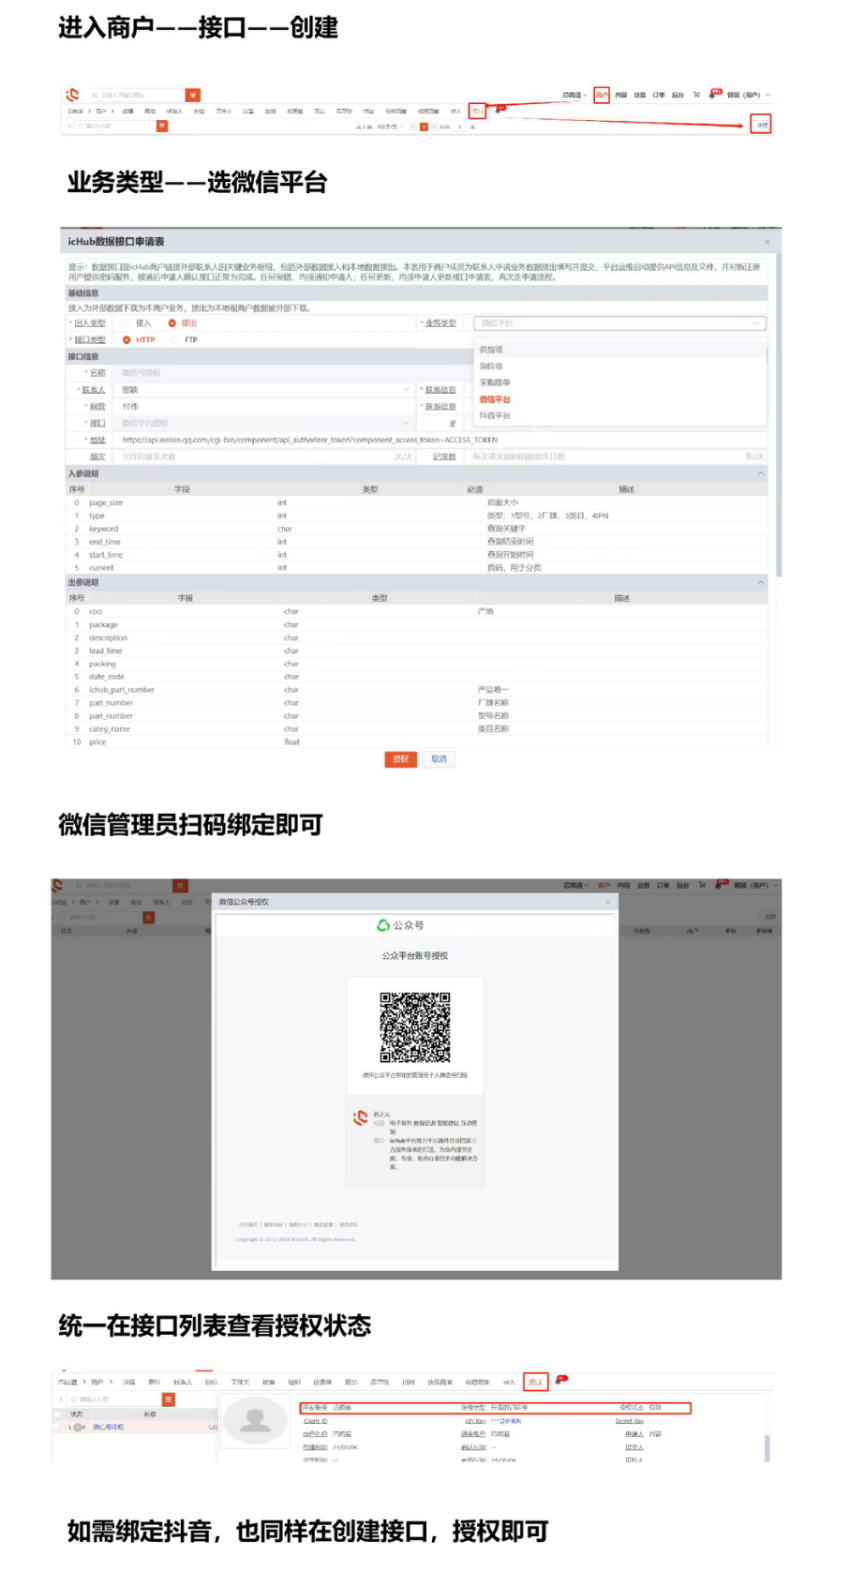
Task: Click the orange search button beside top search box
Action: point(193,95)
